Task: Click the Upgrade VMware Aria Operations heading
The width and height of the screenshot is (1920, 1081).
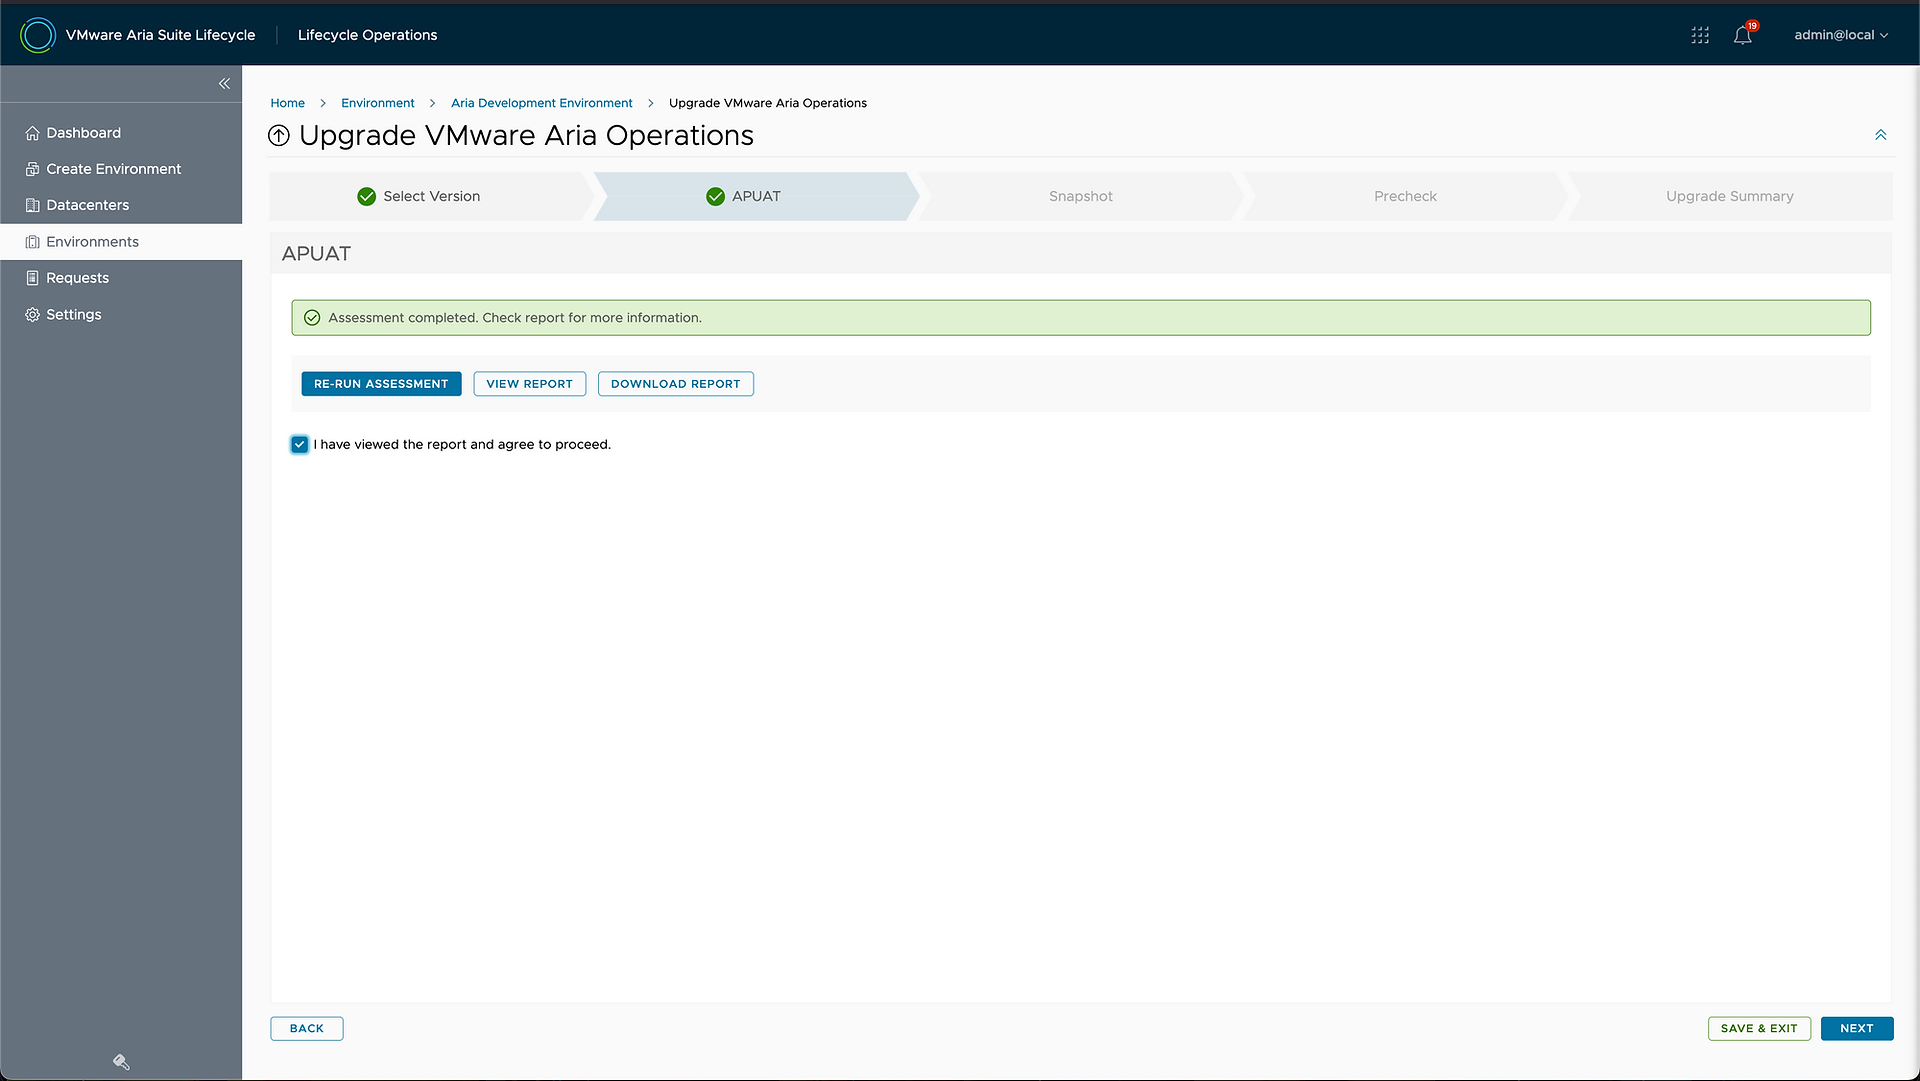Action: coord(526,136)
